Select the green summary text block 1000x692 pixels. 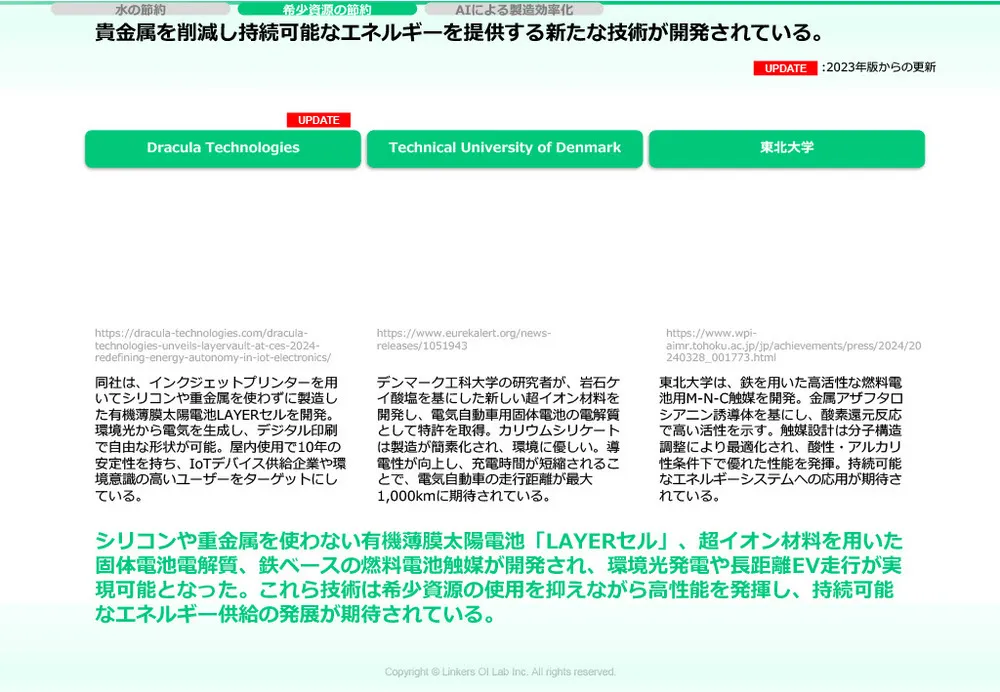(498, 577)
